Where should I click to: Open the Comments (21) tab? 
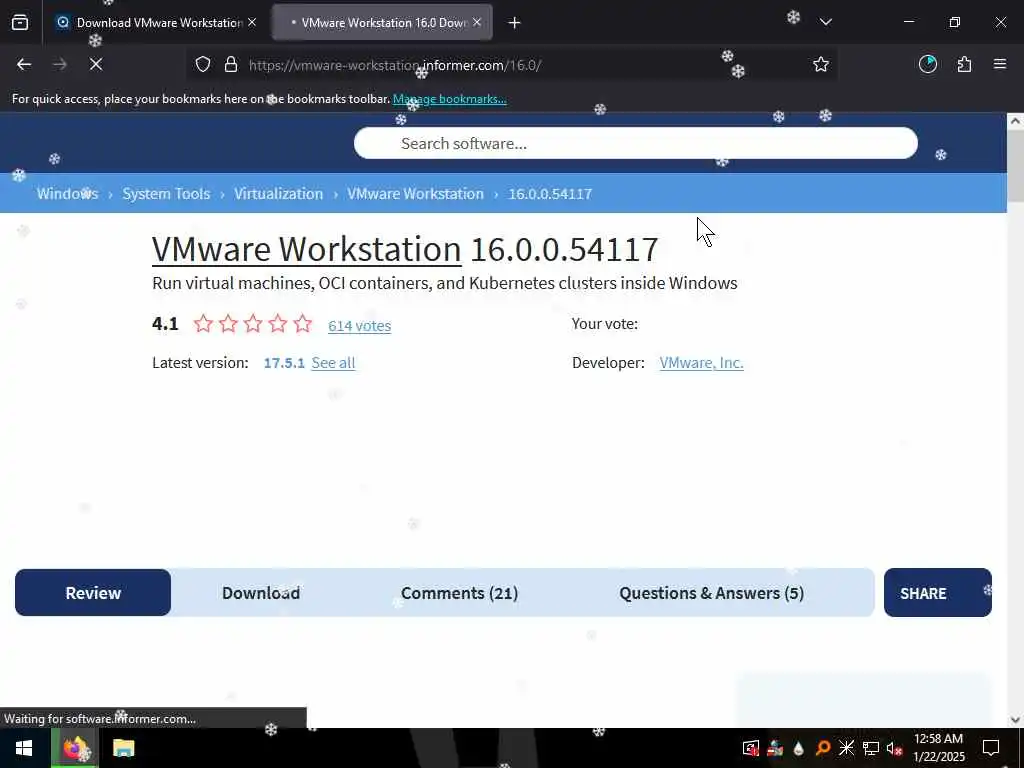tap(459, 592)
